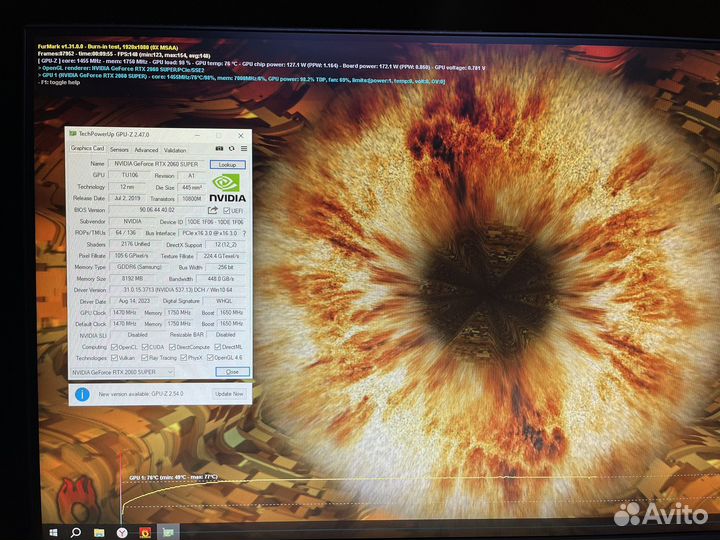720x540 pixels.
Task: Toggle the OpenCL checkbox
Action: click(x=114, y=347)
